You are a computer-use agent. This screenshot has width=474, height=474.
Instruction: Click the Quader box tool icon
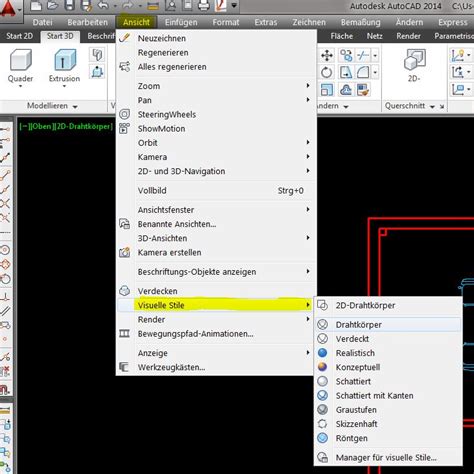pyautogui.click(x=21, y=60)
